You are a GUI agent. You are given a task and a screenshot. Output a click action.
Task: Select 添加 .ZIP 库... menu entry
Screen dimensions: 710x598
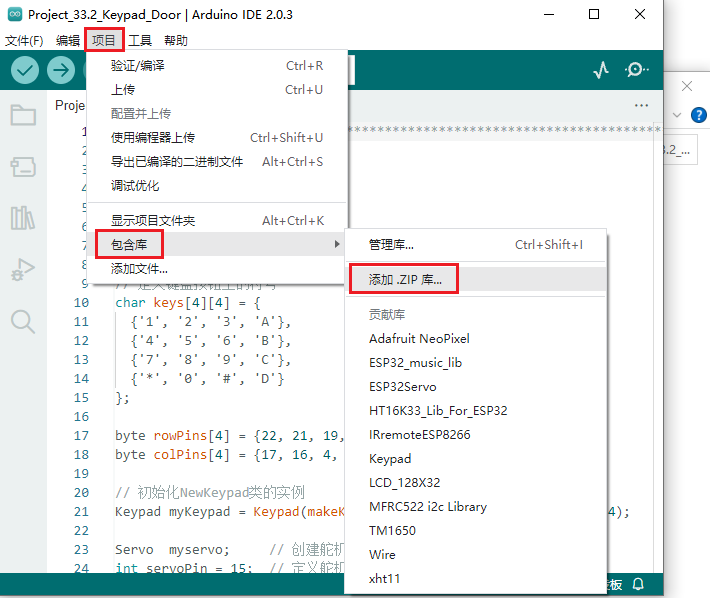pyautogui.click(x=405, y=278)
